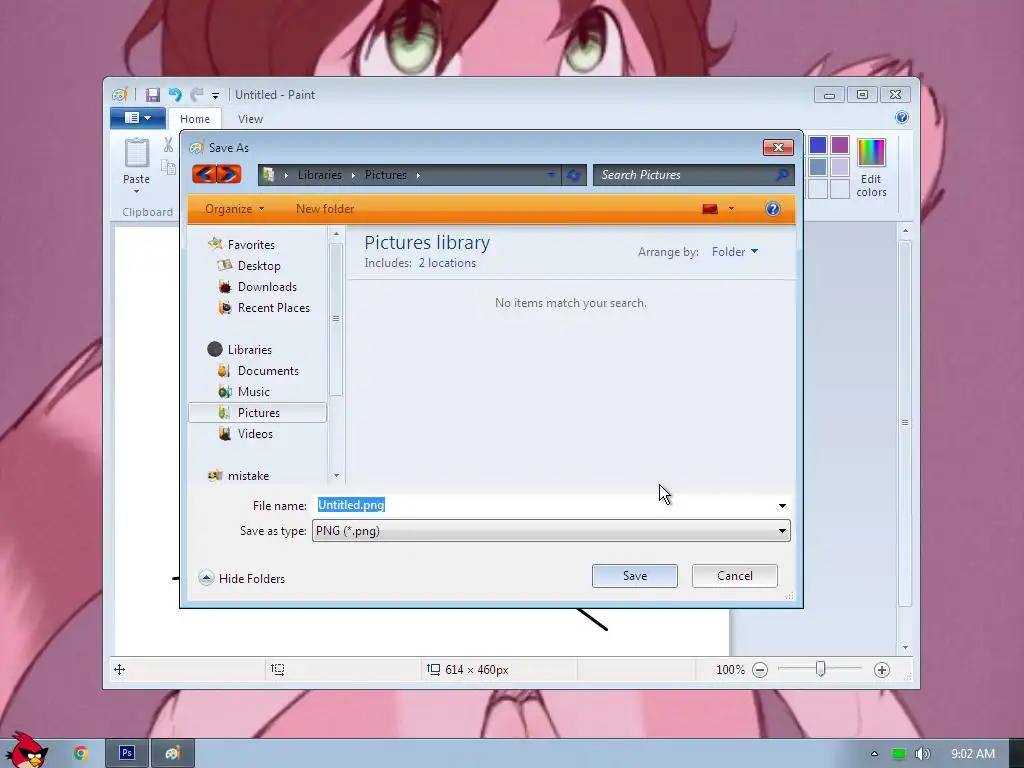The width and height of the screenshot is (1024, 768).
Task: Click the red change view icon
Action: click(710, 209)
